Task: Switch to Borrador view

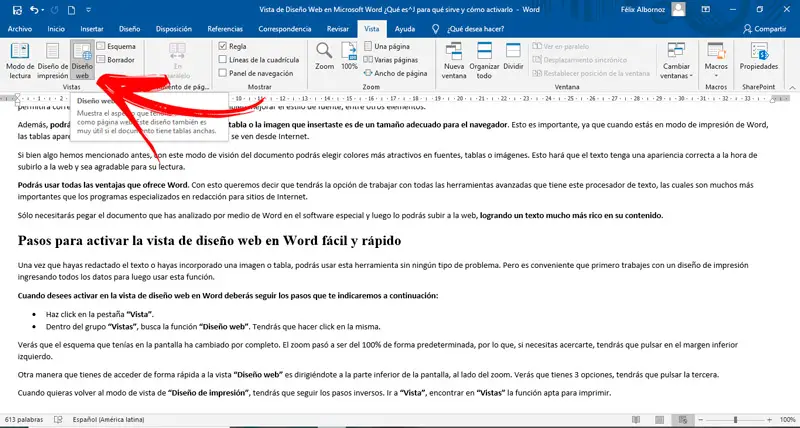Action: click(116, 60)
